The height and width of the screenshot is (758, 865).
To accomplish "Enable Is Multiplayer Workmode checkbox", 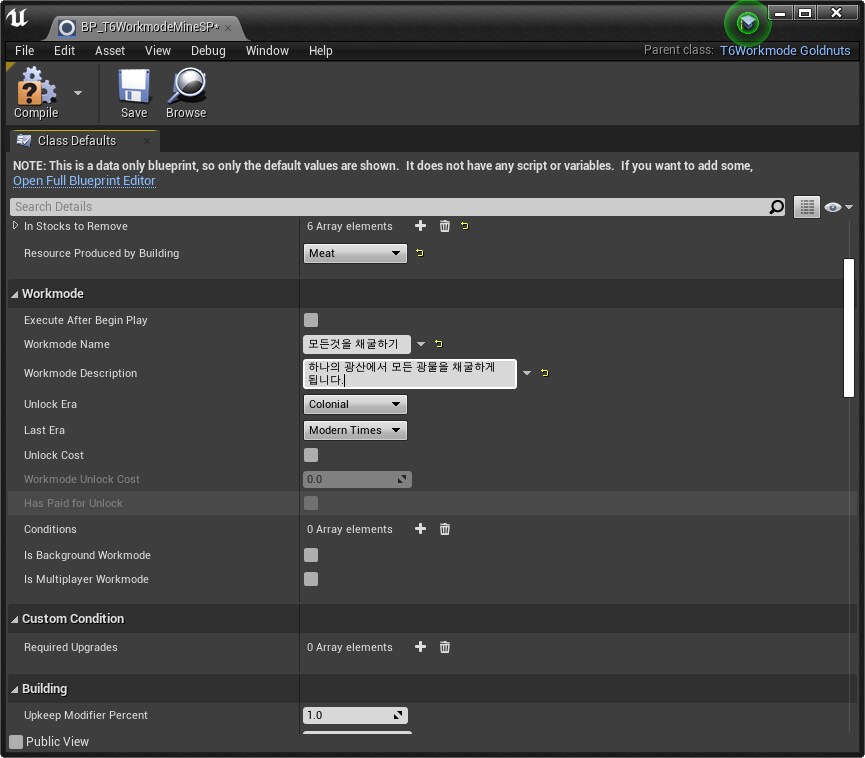I will pos(311,579).
